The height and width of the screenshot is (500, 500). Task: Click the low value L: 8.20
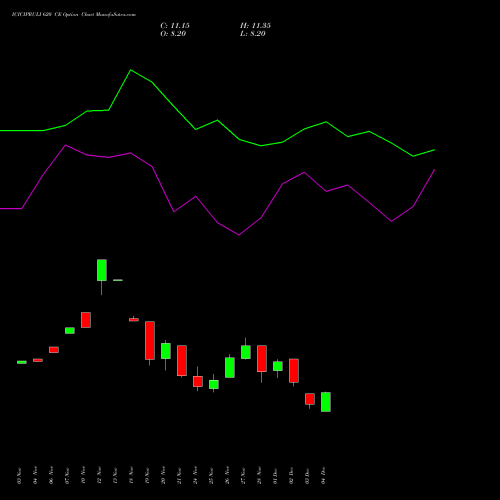(x=253, y=34)
